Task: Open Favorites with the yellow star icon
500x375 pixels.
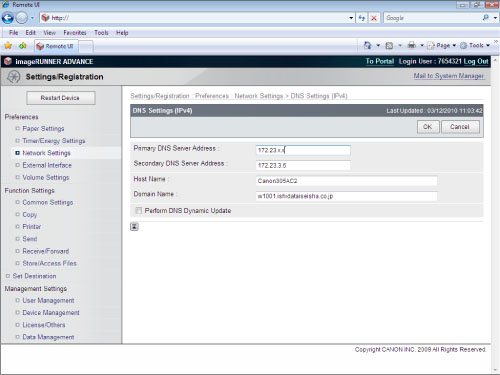Action: pos(8,46)
